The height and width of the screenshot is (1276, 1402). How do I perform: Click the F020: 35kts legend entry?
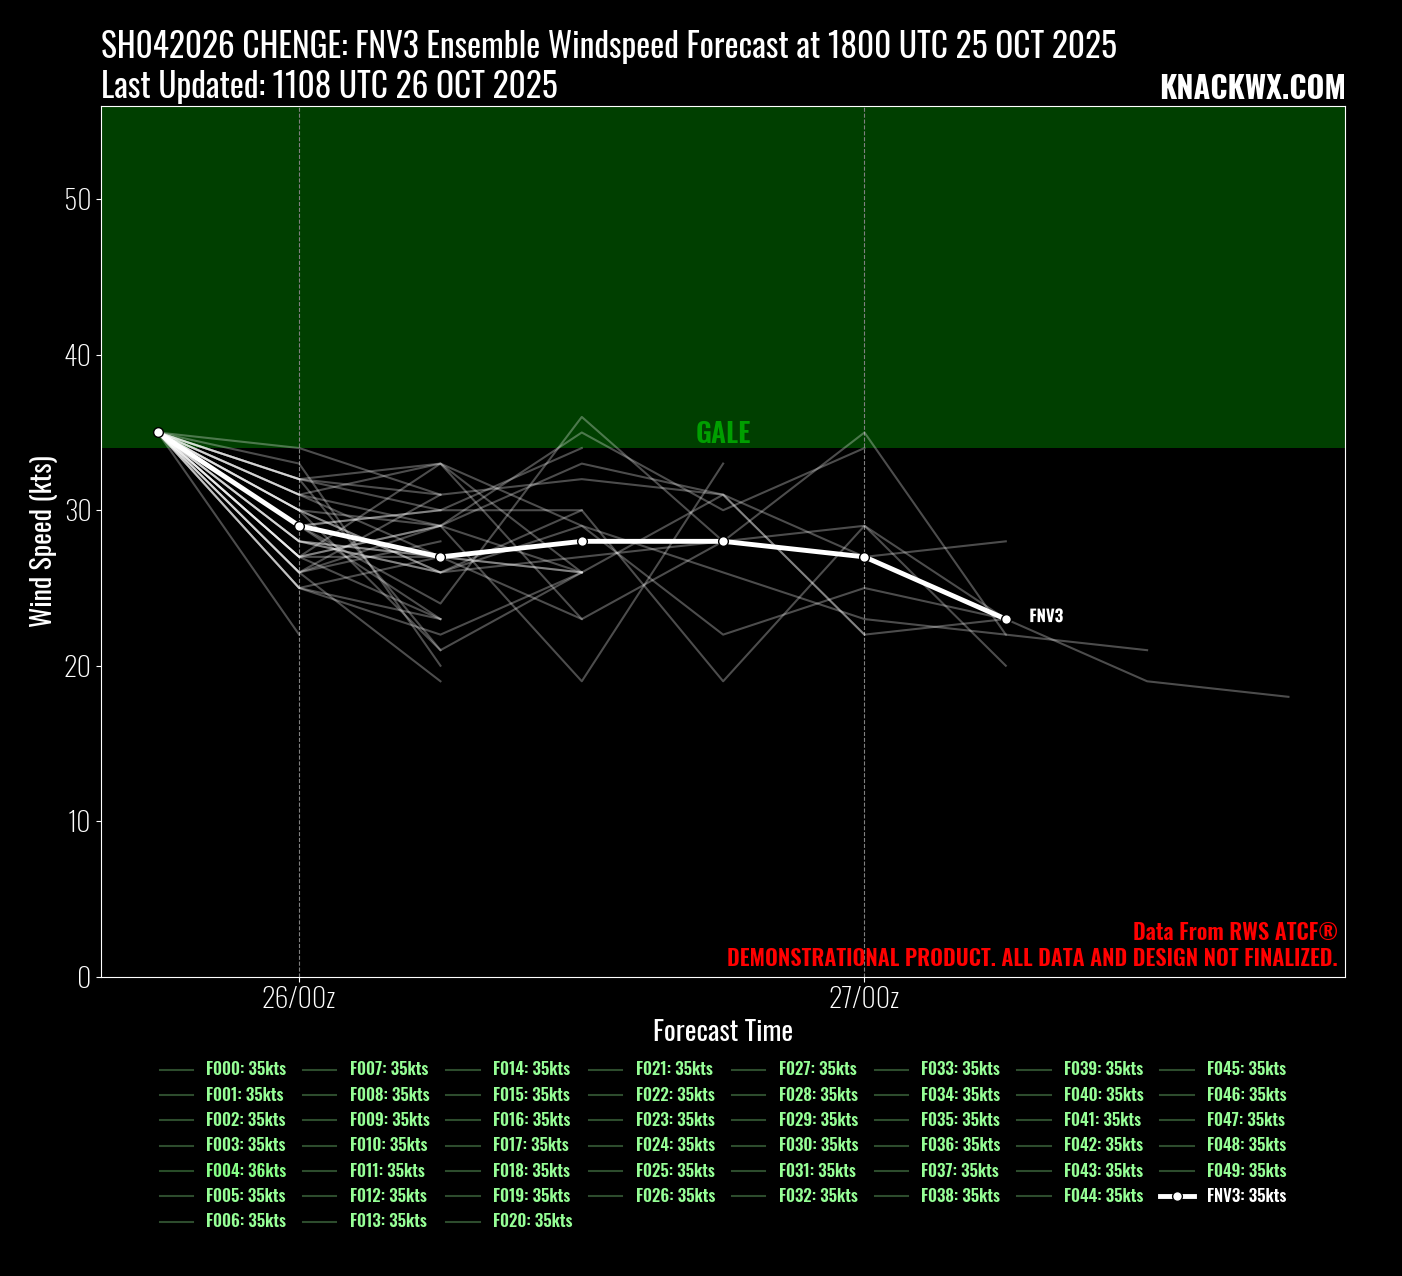pyautogui.click(x=532, y=1220)
